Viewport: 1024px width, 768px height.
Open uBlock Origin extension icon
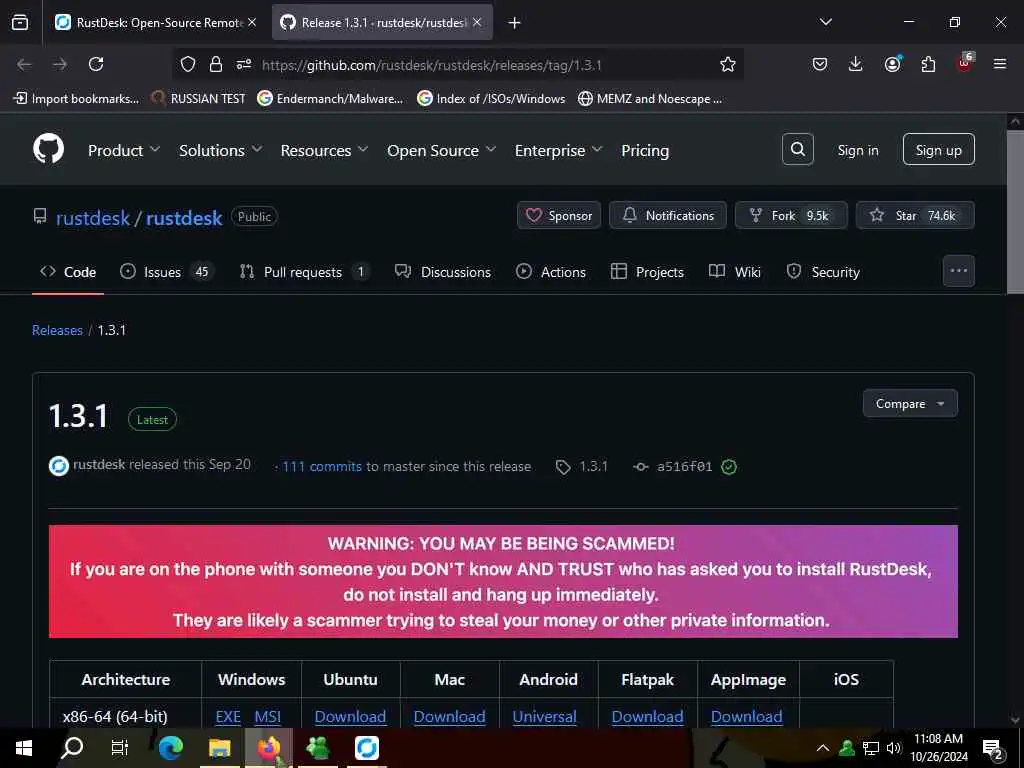click(x=964, y=63)
